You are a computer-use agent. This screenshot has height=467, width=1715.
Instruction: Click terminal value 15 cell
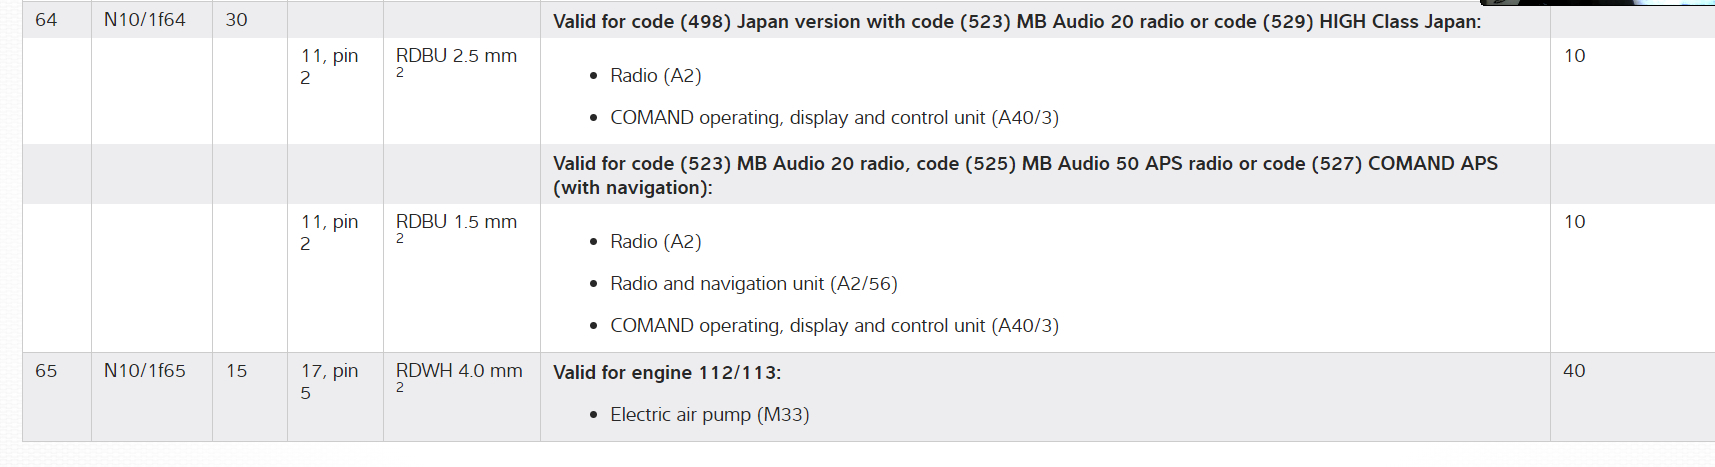236,371
